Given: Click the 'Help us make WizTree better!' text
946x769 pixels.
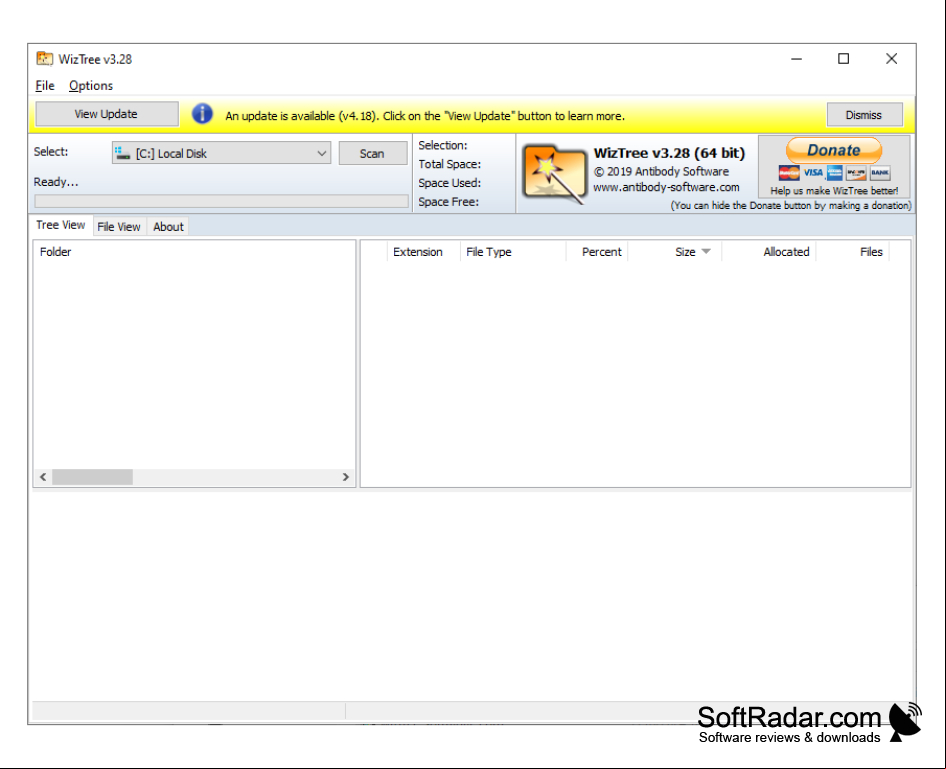Looking at the screenshot, I should pos(834,191).
